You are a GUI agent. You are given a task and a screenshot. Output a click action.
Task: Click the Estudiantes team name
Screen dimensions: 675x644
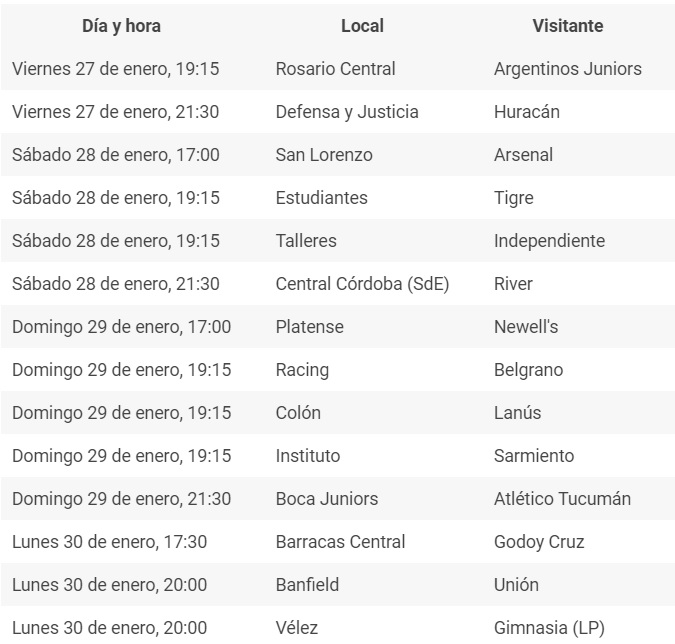click(x=322, y=198)
